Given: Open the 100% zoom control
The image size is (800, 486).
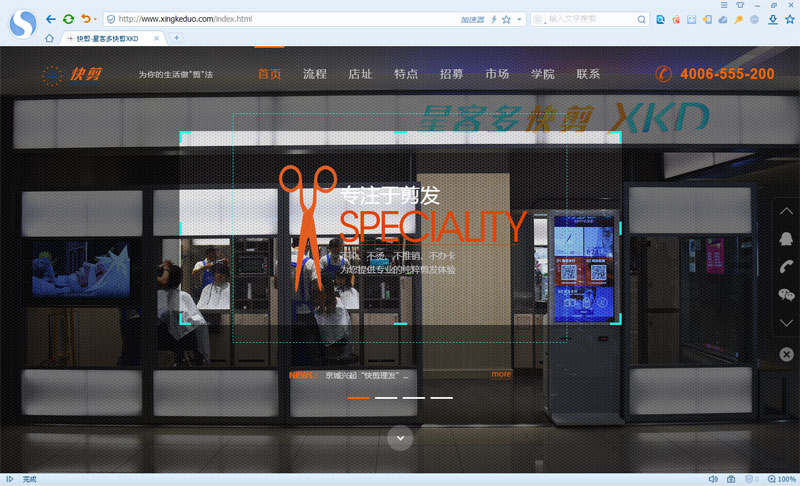Looking at the screenshot, I should pos(782,479).
